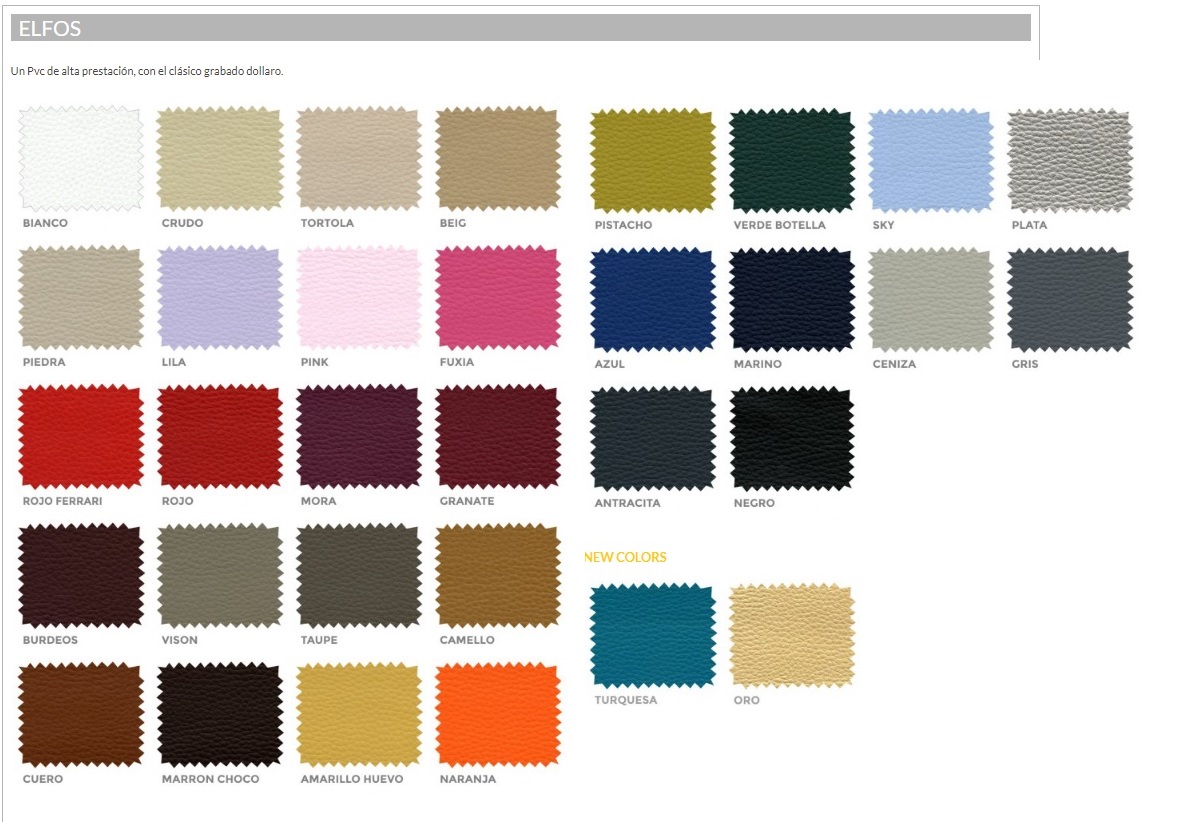Click the MARRON CHOCO label

coord(210,779)
